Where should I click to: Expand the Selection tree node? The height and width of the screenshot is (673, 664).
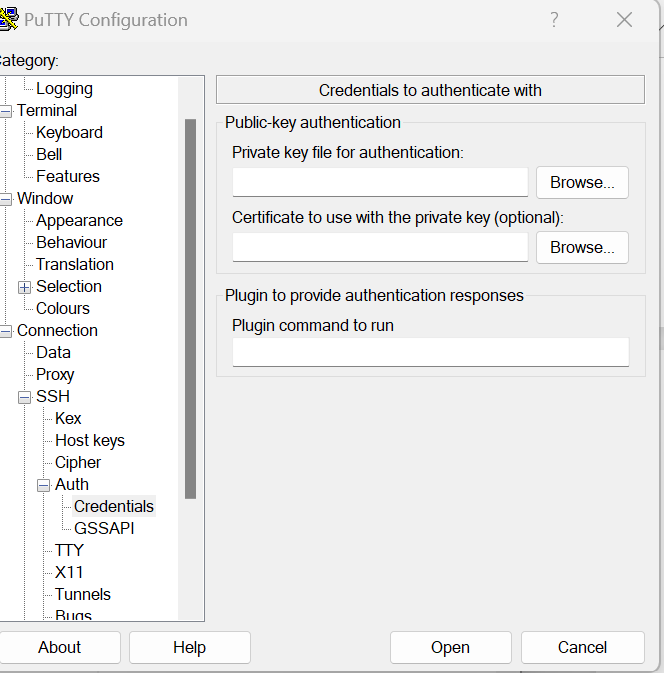click(24, 287)
